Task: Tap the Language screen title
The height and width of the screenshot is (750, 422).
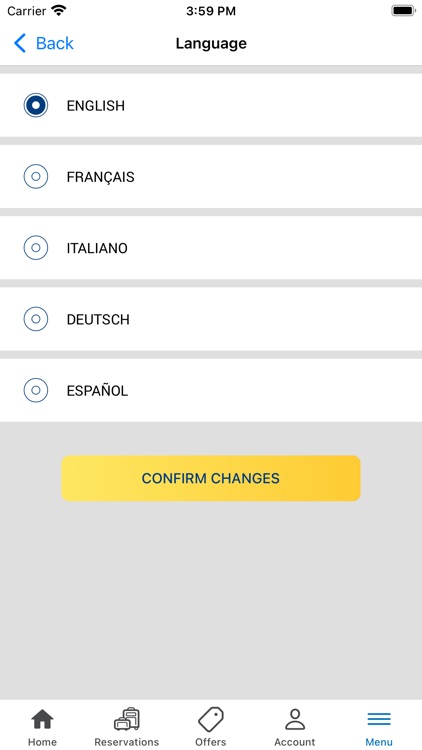Action: [211, 44]
